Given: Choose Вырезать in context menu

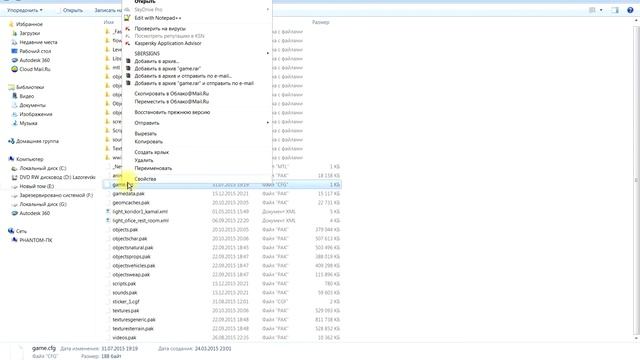Looking at the screenshot, I should tap(145, 134).
